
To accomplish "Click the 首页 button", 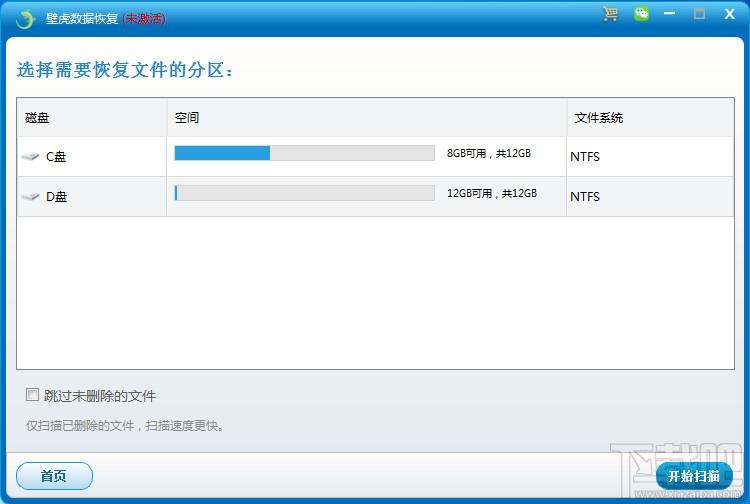I will tap(54, 476).
